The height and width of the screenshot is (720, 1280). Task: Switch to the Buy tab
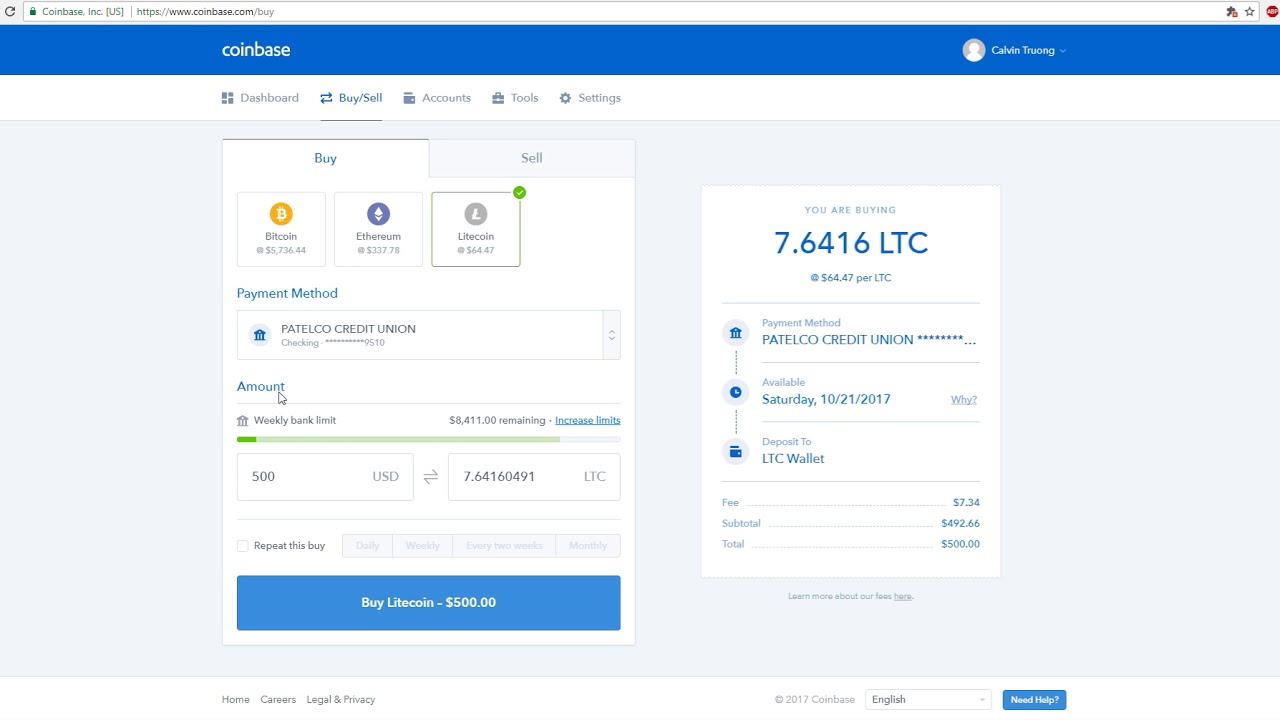(x=326, y=158)
